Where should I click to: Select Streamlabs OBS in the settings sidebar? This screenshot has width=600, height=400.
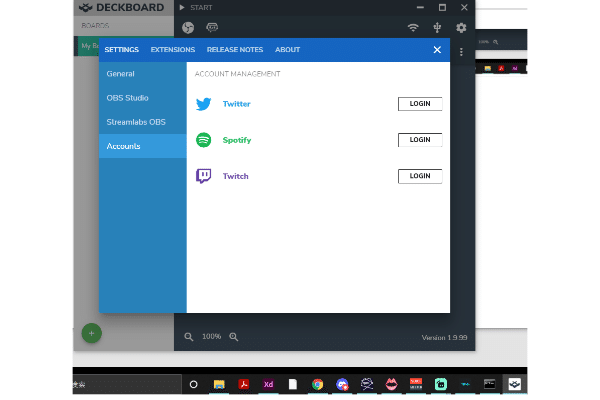tap(143, 122)
